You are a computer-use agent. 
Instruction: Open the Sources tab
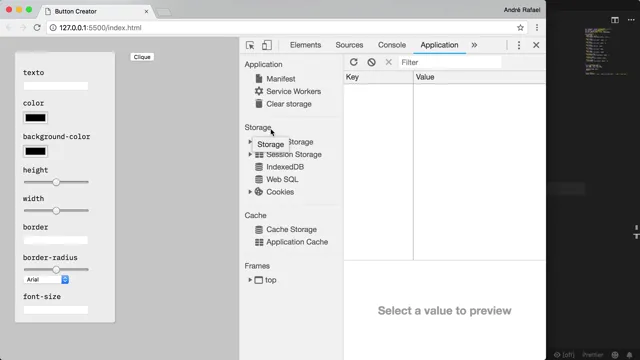pos(349,45)
